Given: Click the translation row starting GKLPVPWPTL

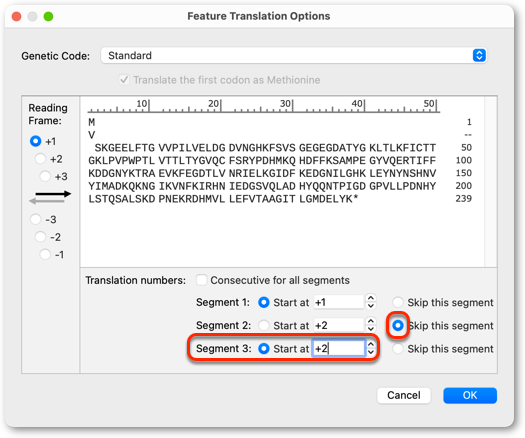Looking at the screenshot, I should tap(262, 160).
